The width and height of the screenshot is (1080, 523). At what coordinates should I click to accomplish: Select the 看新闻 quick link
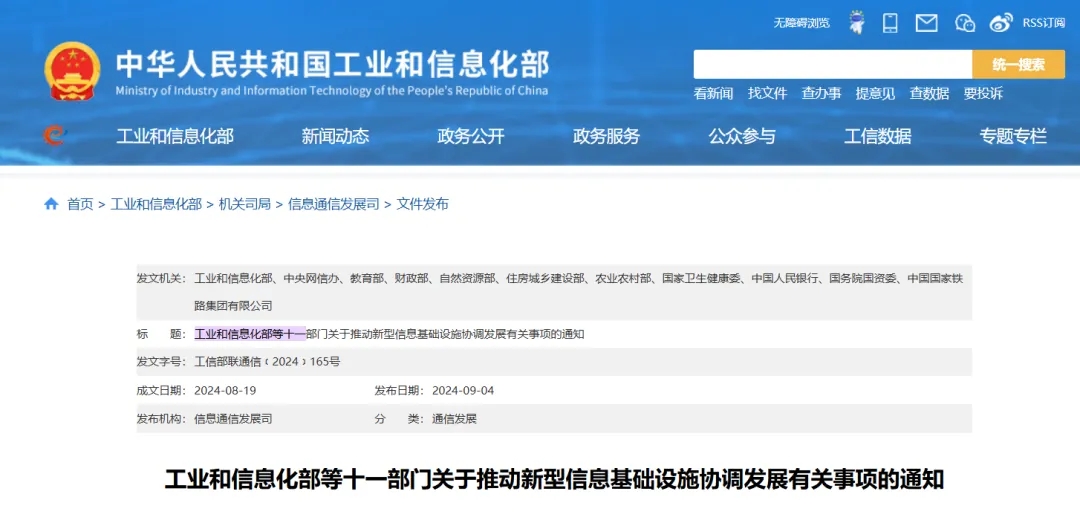coord(713,94)
